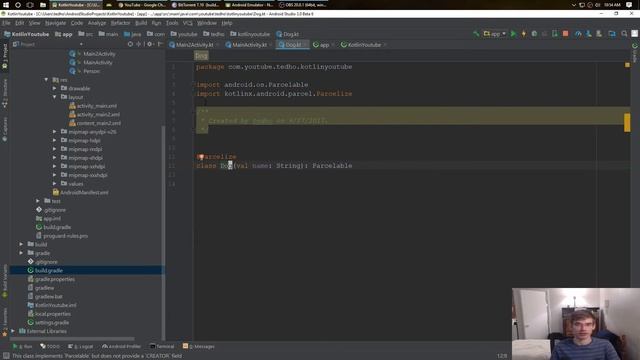The image size is (640, 360).
Task: Open the app run configuration dropdown
Action: (495, 34)
